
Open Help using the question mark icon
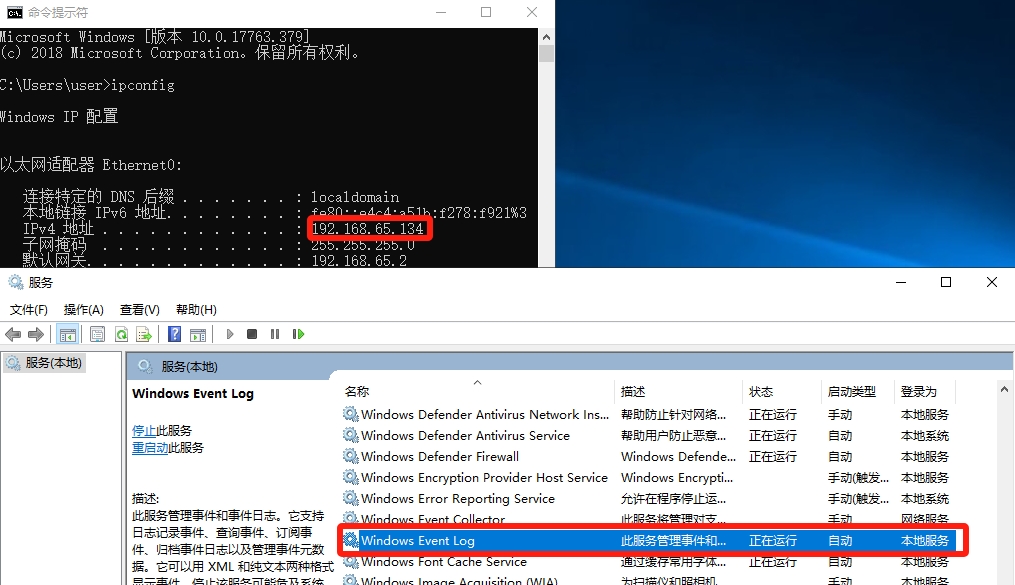(174, 333)
